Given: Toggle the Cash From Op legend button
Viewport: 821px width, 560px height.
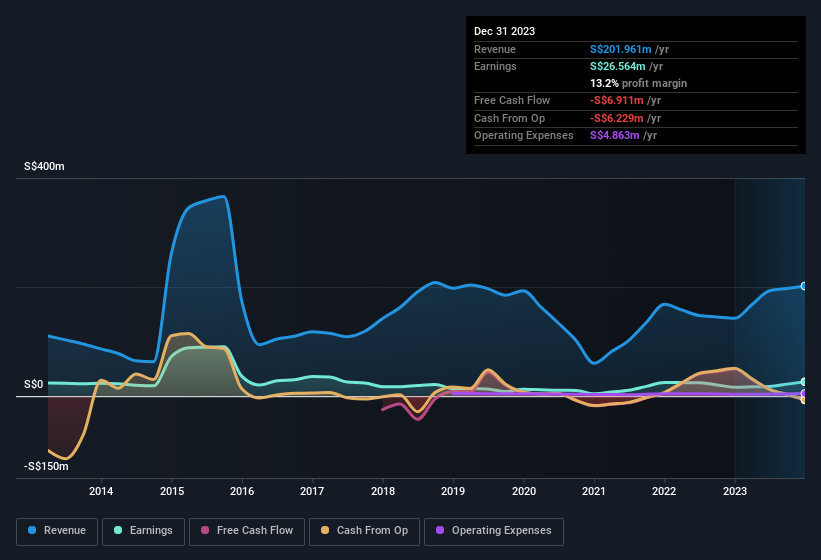Looking at the screenshot, I should tap(364, 531).
